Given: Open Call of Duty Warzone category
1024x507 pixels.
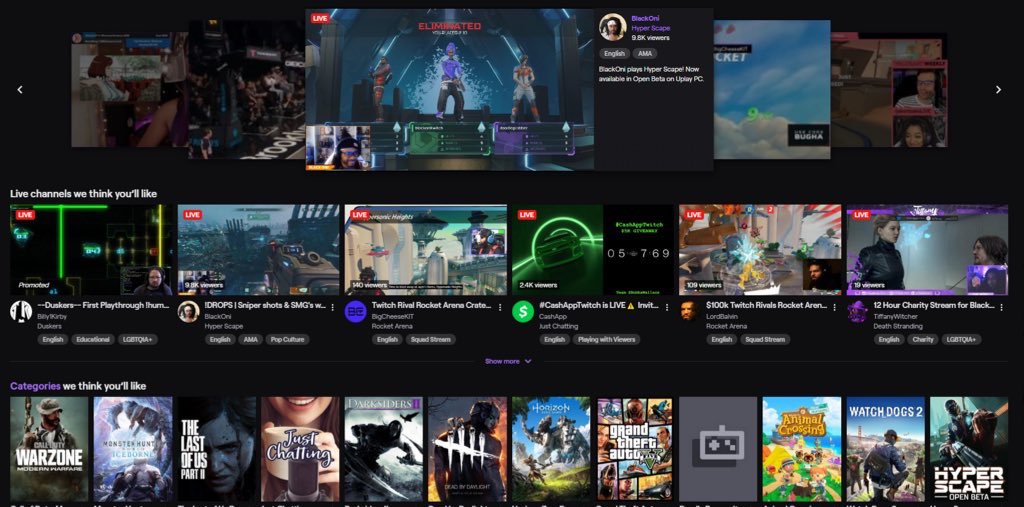Looking at the screenshot, I should click(49, 449).
